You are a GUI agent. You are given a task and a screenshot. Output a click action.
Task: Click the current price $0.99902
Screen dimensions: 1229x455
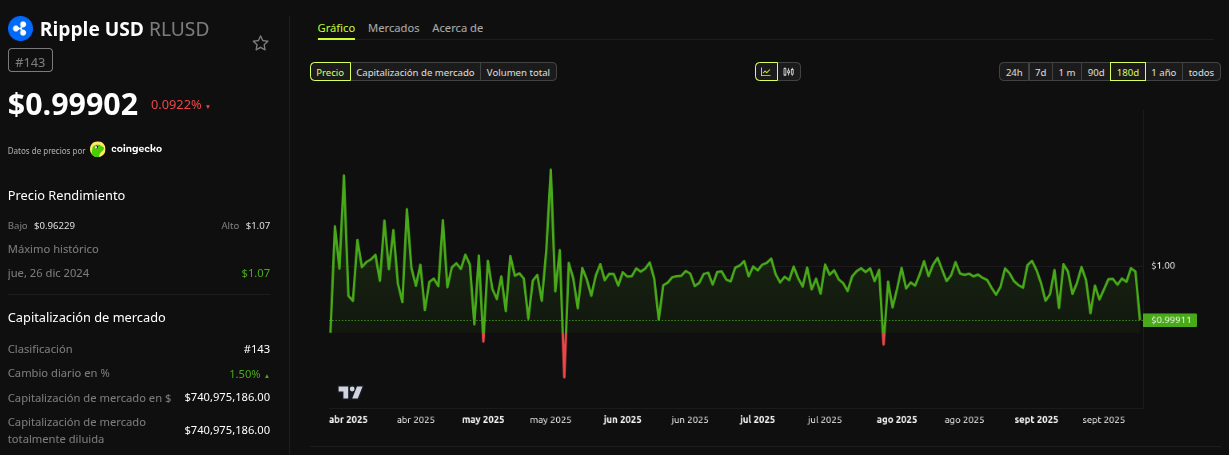tap(73, 104)
